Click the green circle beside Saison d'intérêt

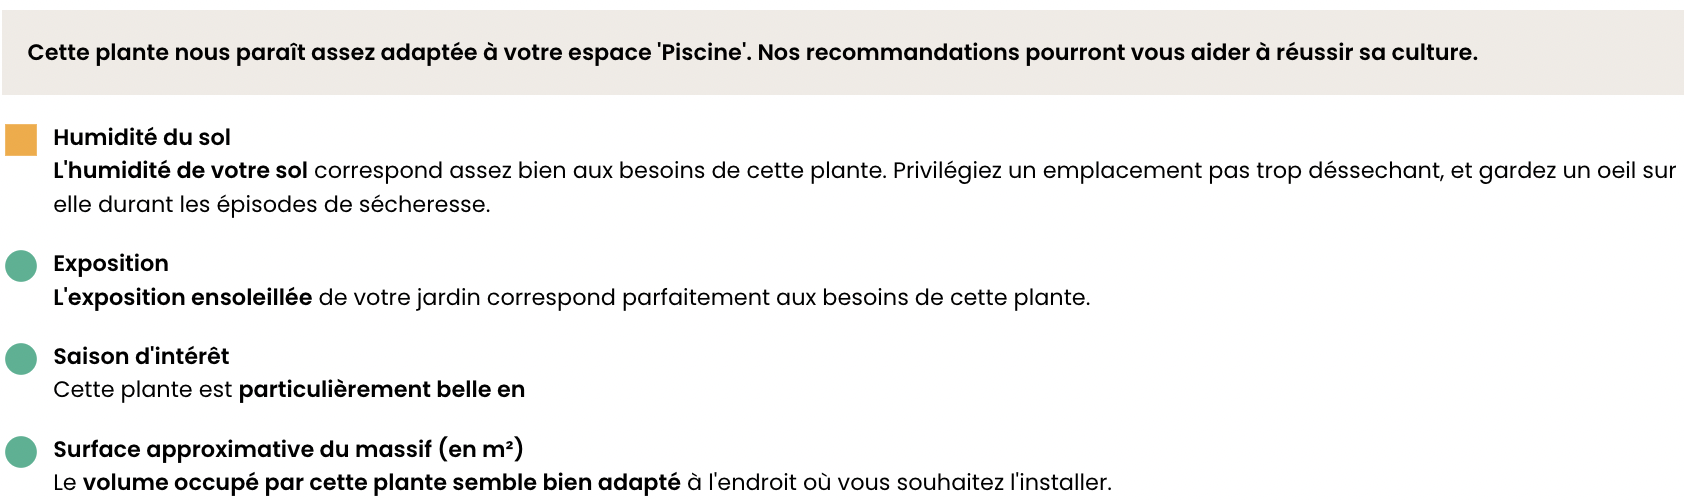[21, 359]
